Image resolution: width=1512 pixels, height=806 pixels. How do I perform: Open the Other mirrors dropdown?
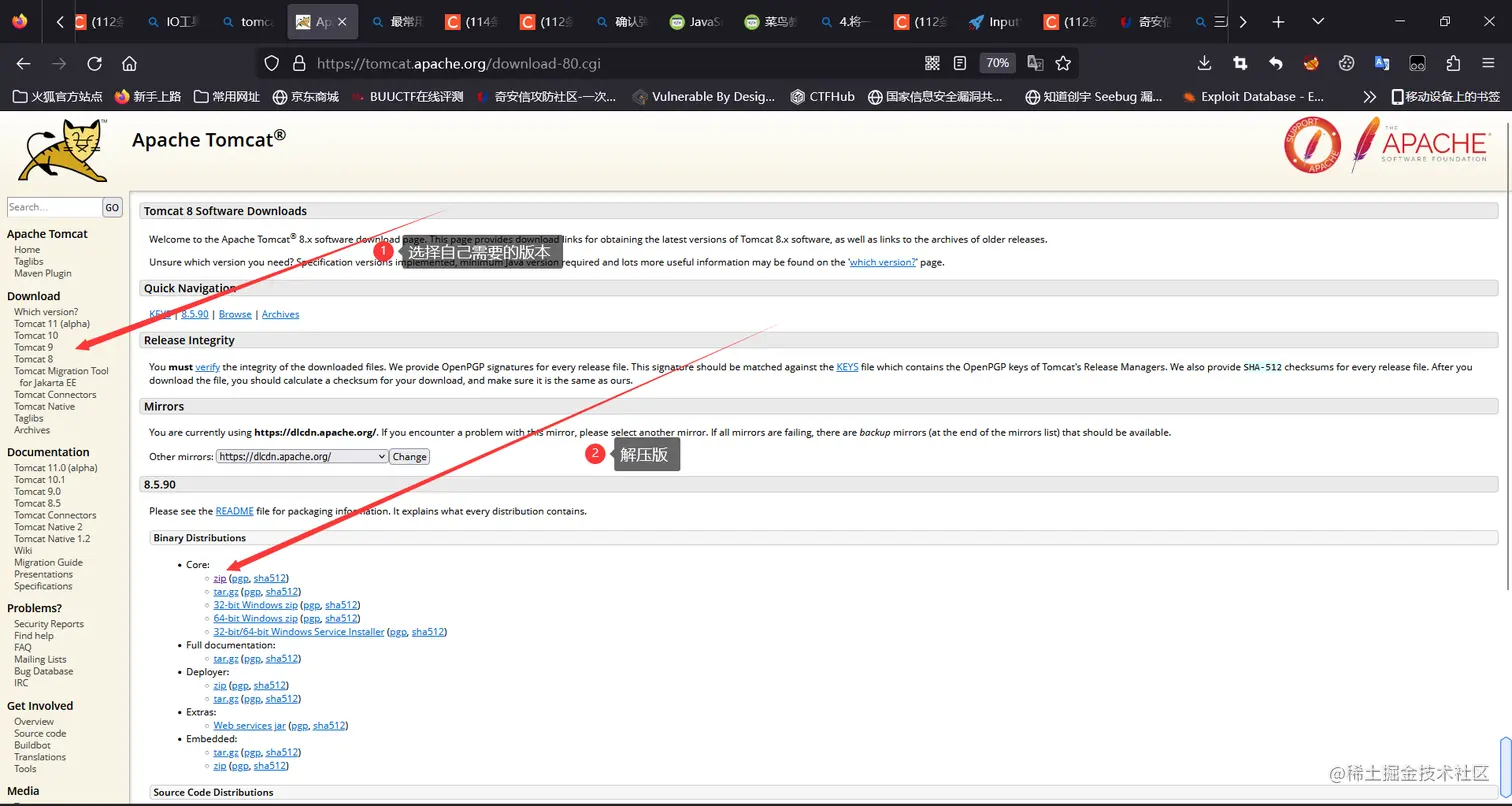pos(302,456)
